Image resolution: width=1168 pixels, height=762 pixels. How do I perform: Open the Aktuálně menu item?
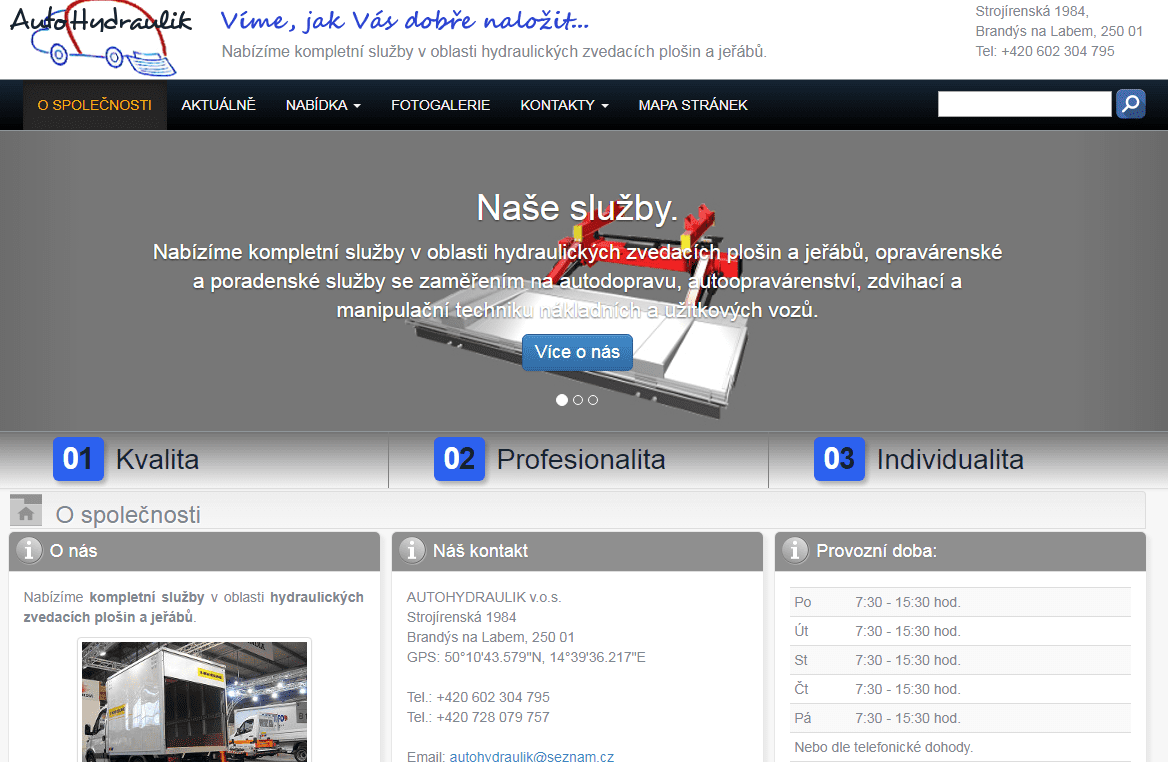218,105
